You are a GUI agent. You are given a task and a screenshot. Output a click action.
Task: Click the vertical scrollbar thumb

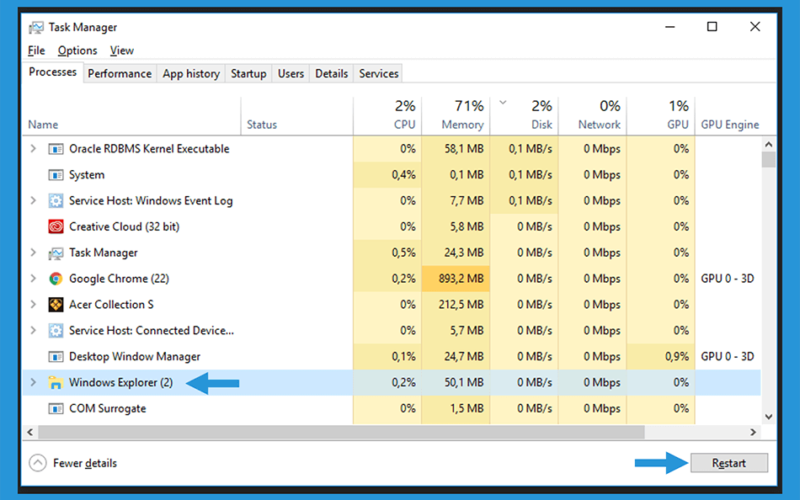(768, 160)
